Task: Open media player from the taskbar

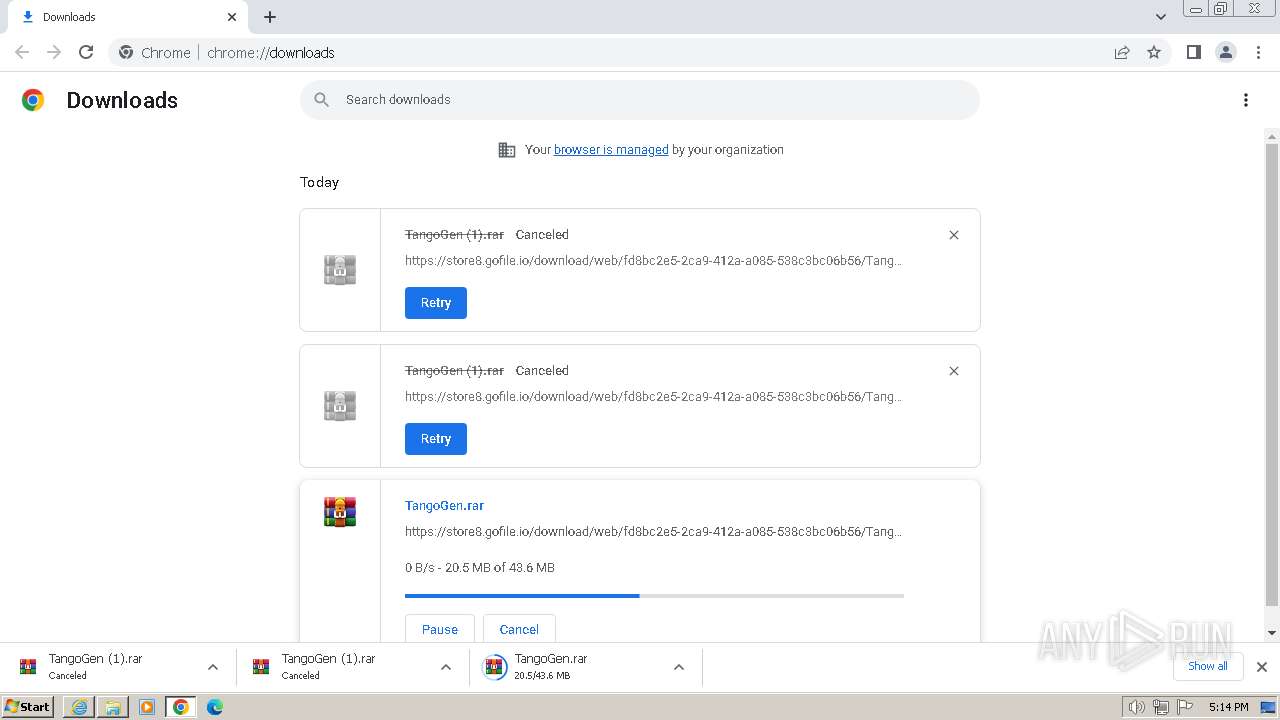Action: 147,707
